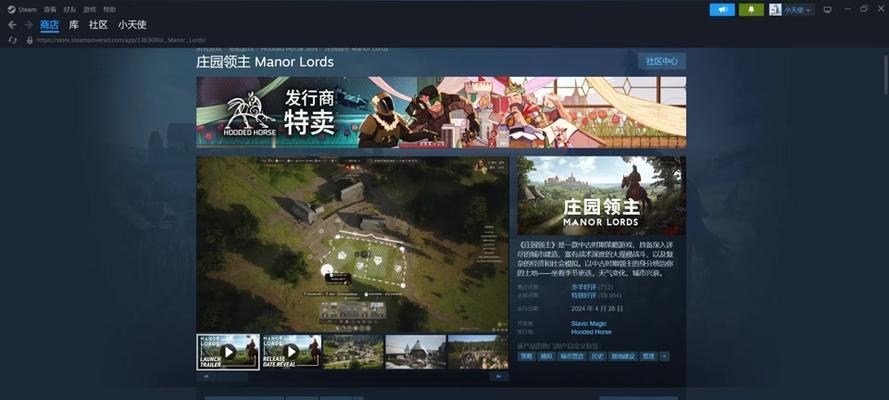The height and width of the screenshot is (400, 889).
Task: Switch to the 商店 (Store) tab
Action: pos(49,25)
